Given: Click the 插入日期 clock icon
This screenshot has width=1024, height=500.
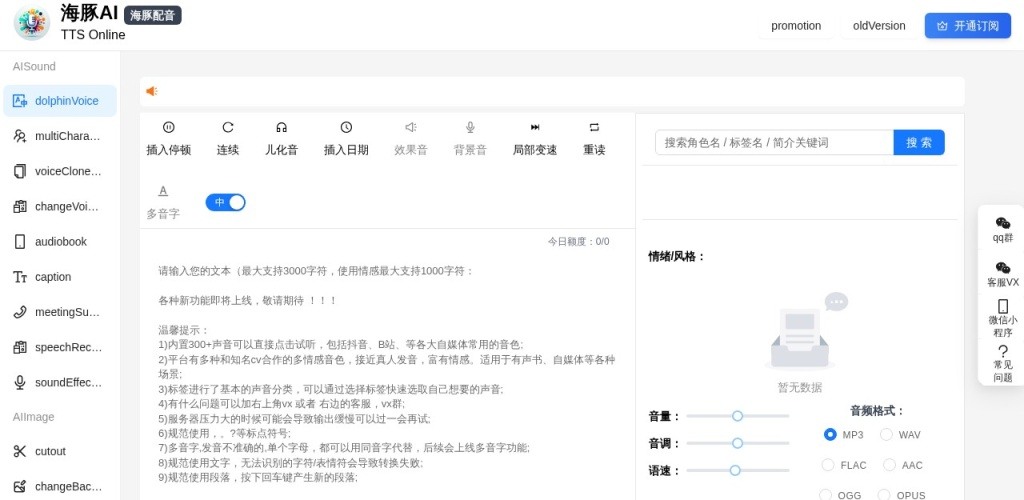Looking at the screenshot, I should [x=346, y=128].
